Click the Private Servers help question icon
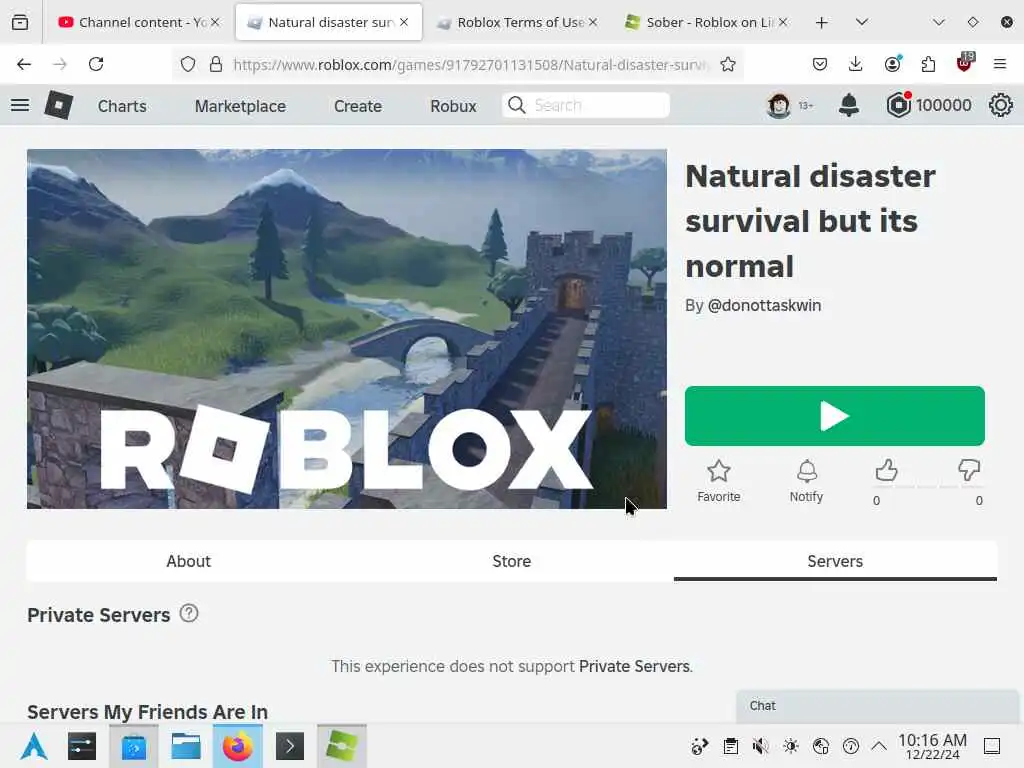Screen dimensions: 1024x768 (189, 613)
